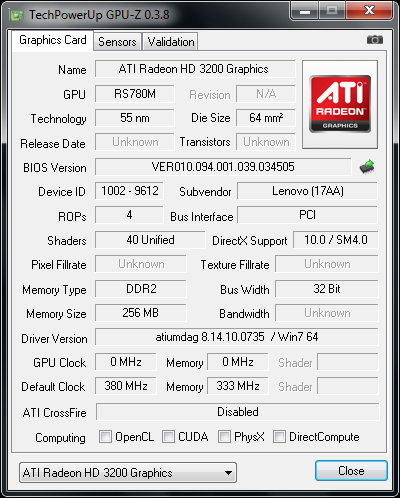Minimize the GPU-Z window

305,12
